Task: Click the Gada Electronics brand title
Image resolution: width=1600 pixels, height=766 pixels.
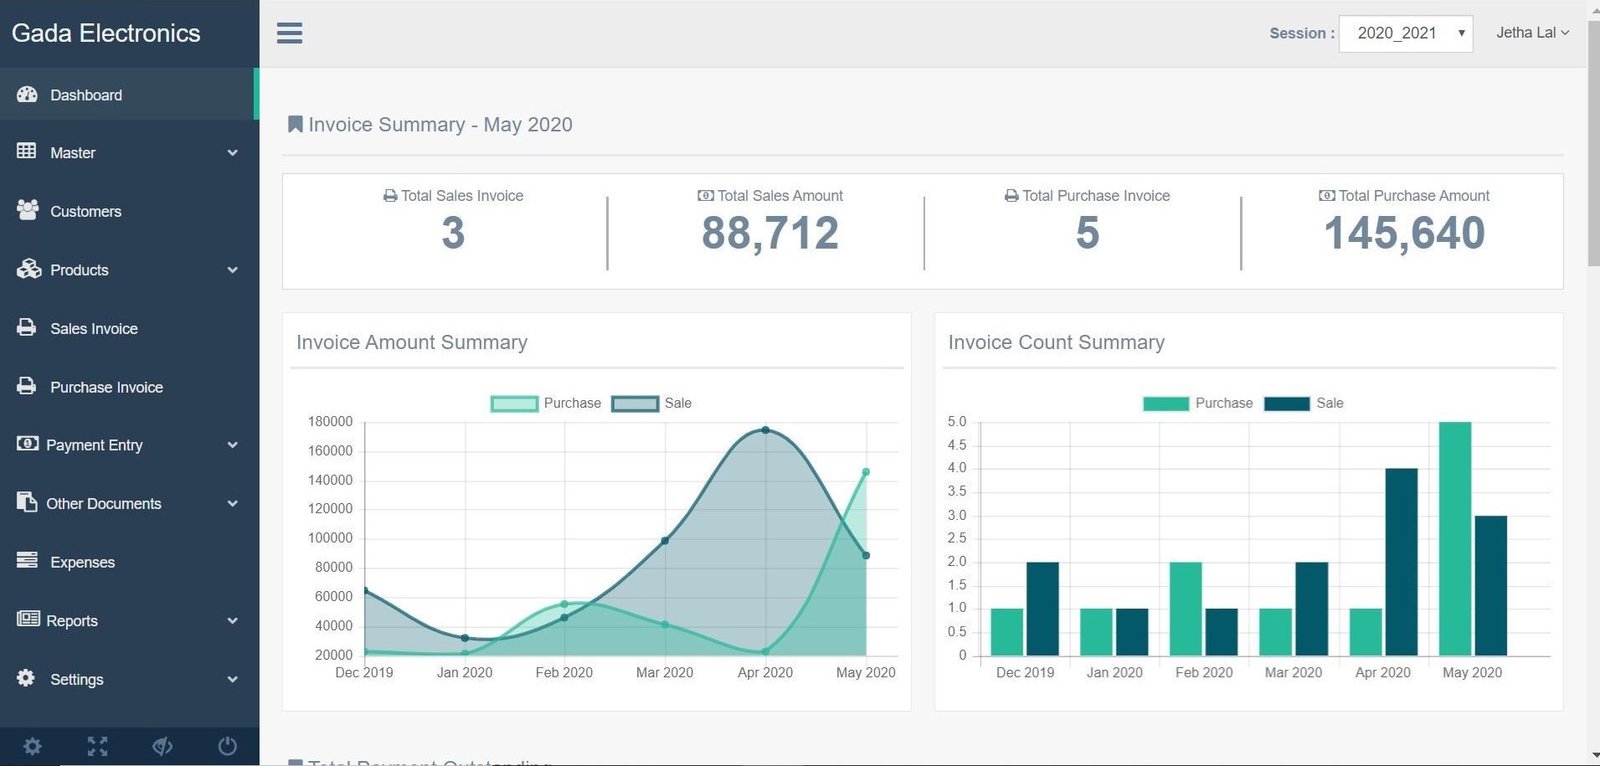Action: (x=106, y=33)
